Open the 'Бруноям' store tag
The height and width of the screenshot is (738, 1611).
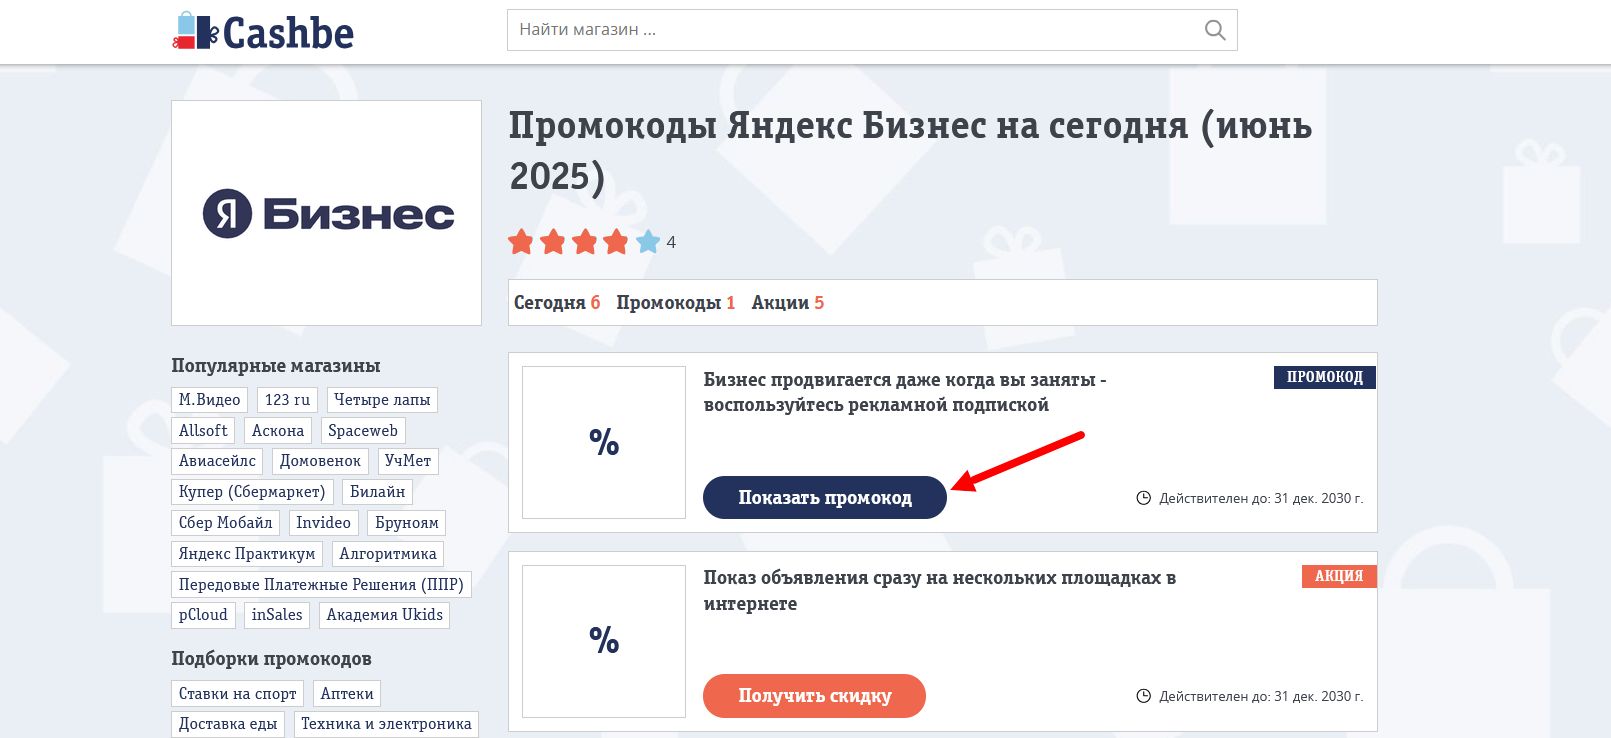(x=407, y=523)
